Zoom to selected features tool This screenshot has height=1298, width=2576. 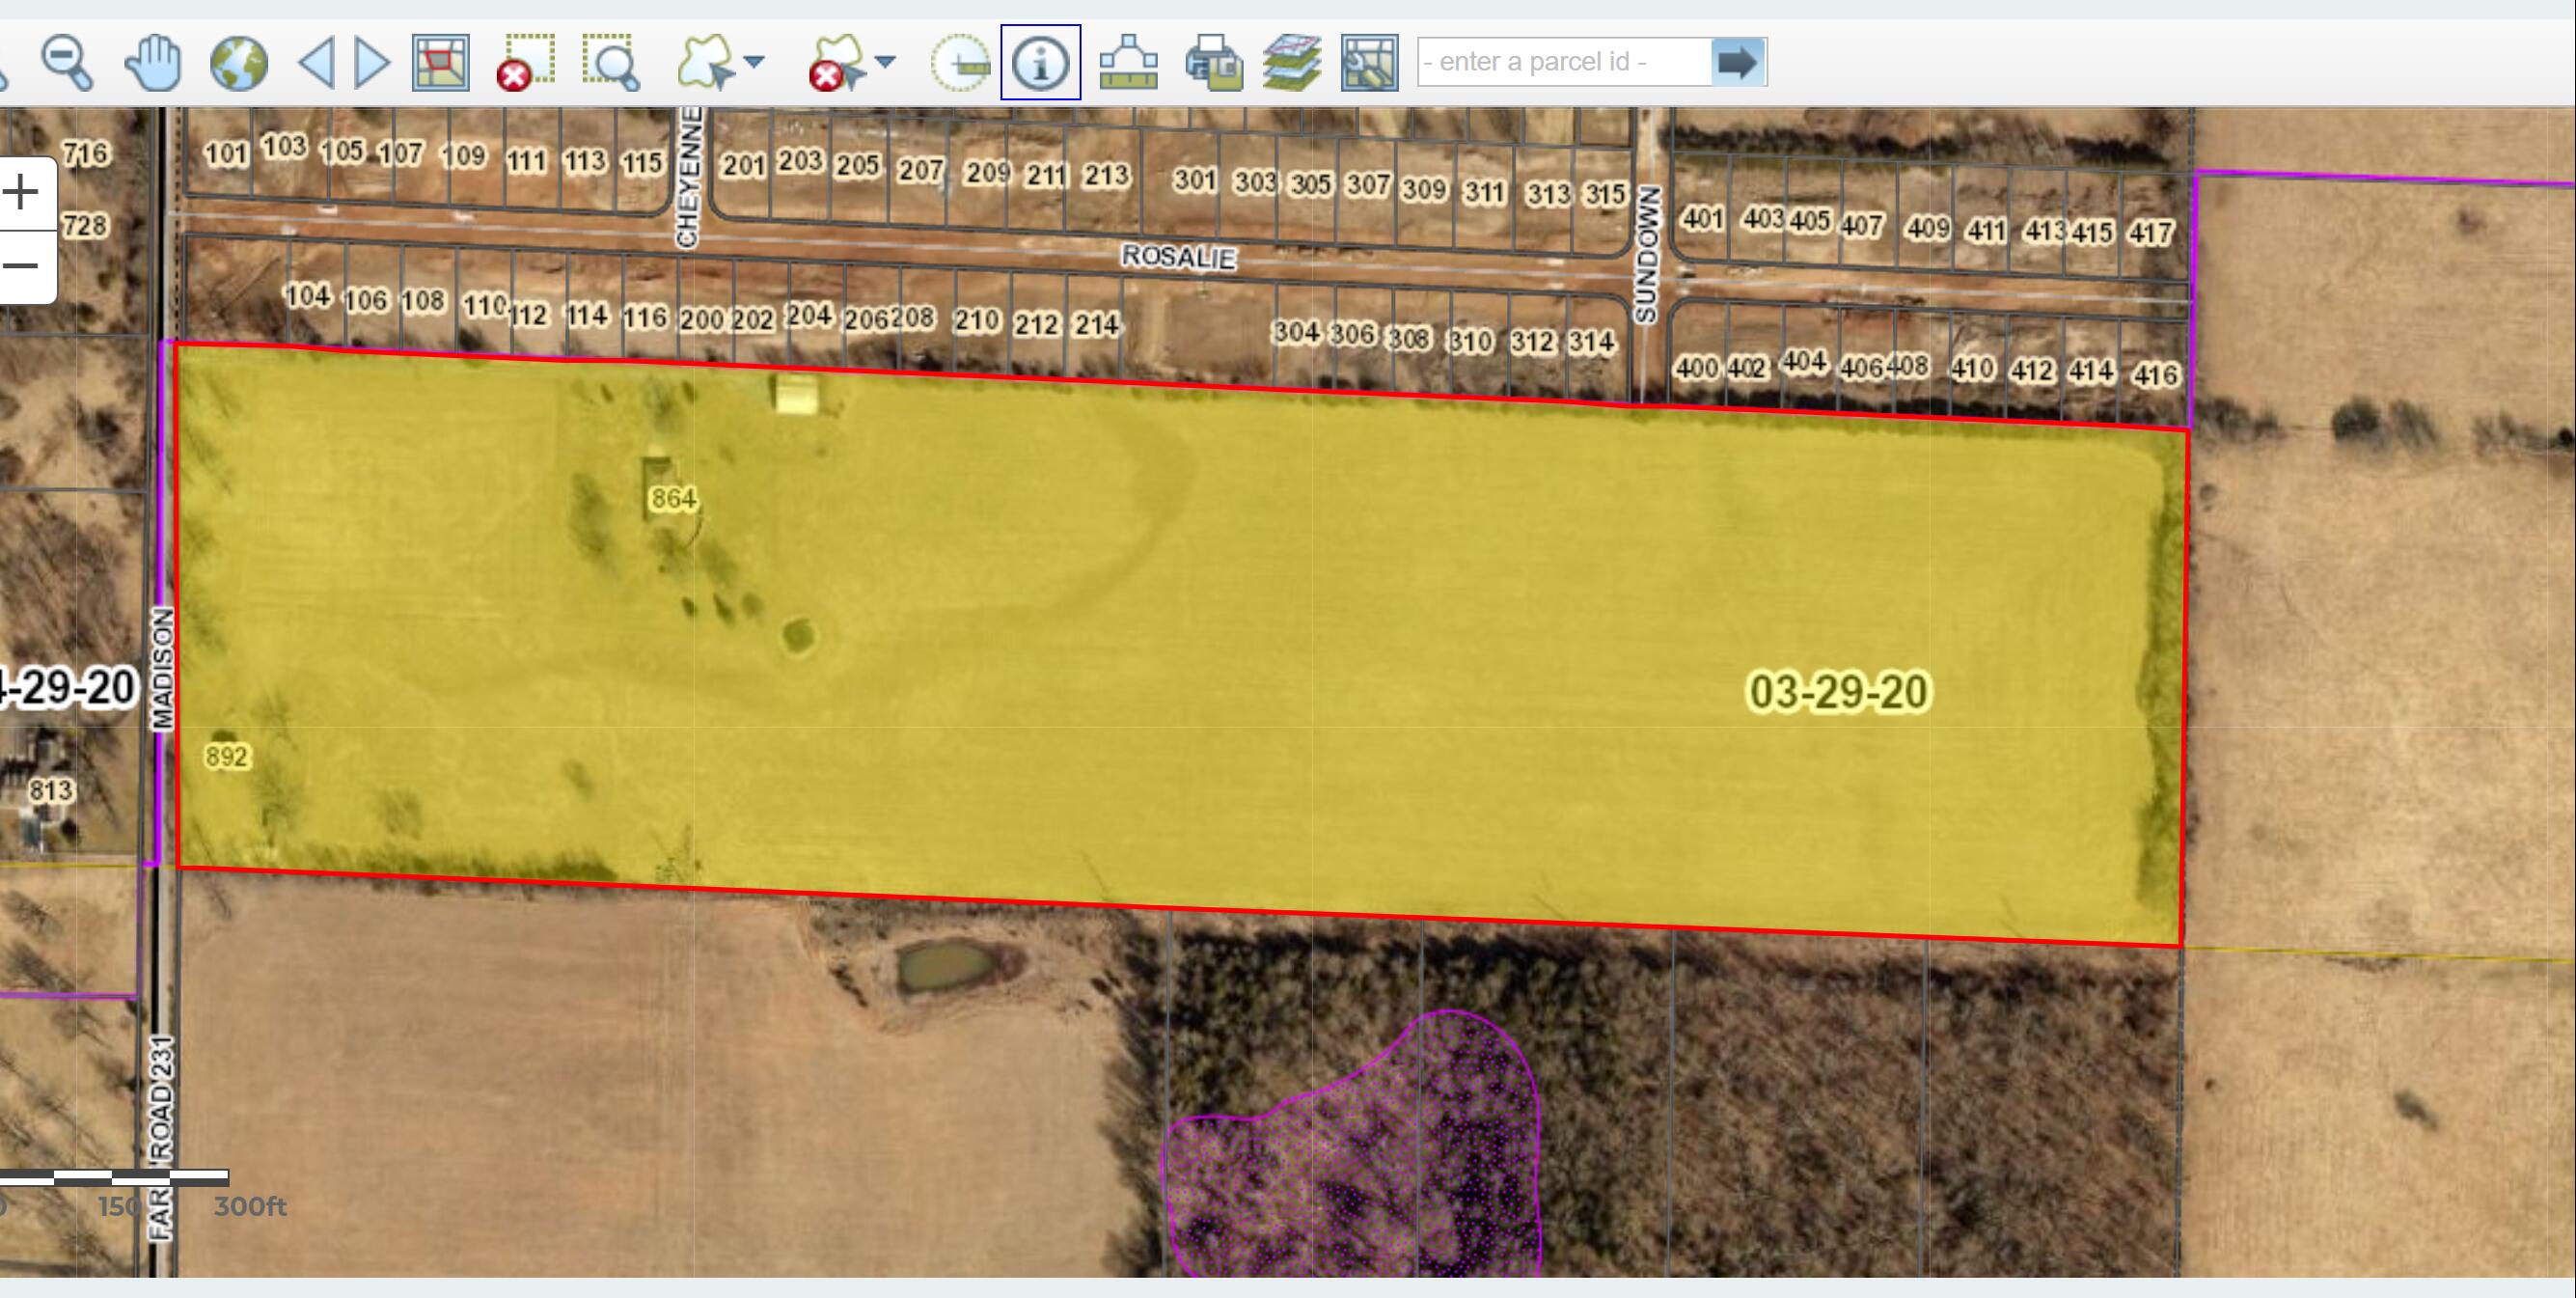(x=611, y=63)
